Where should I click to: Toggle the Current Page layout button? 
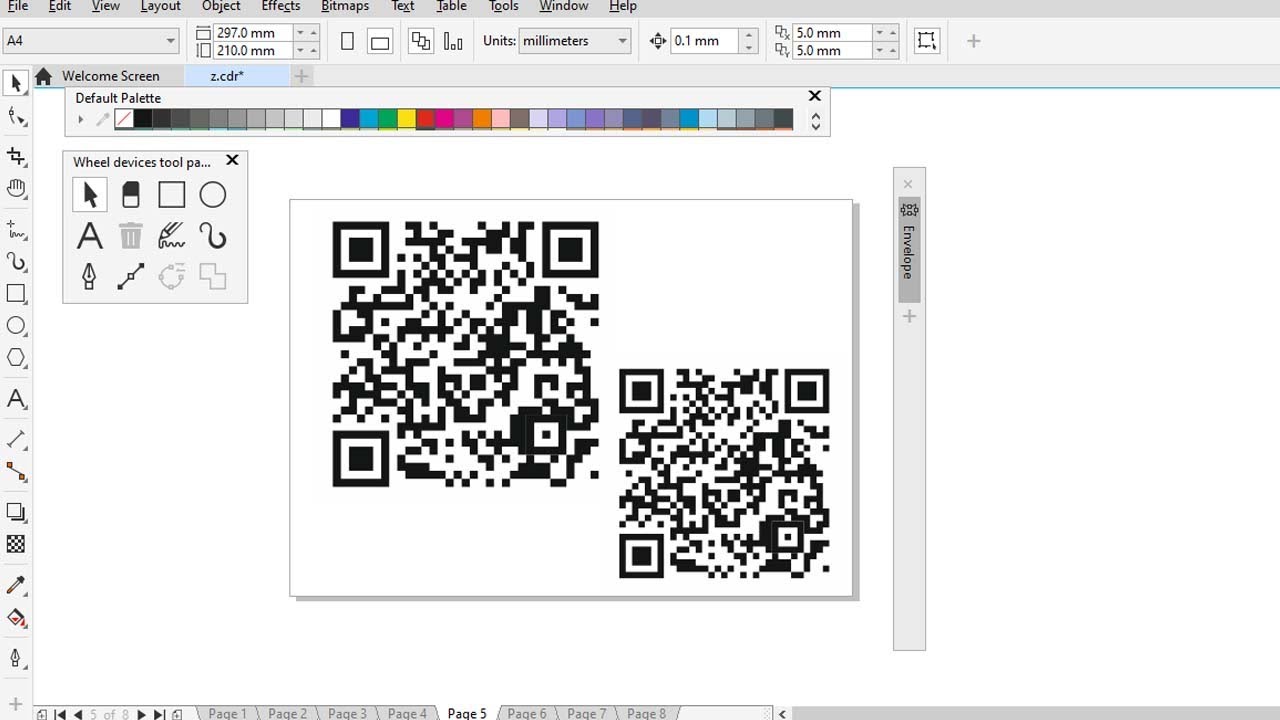coord(453,42)
